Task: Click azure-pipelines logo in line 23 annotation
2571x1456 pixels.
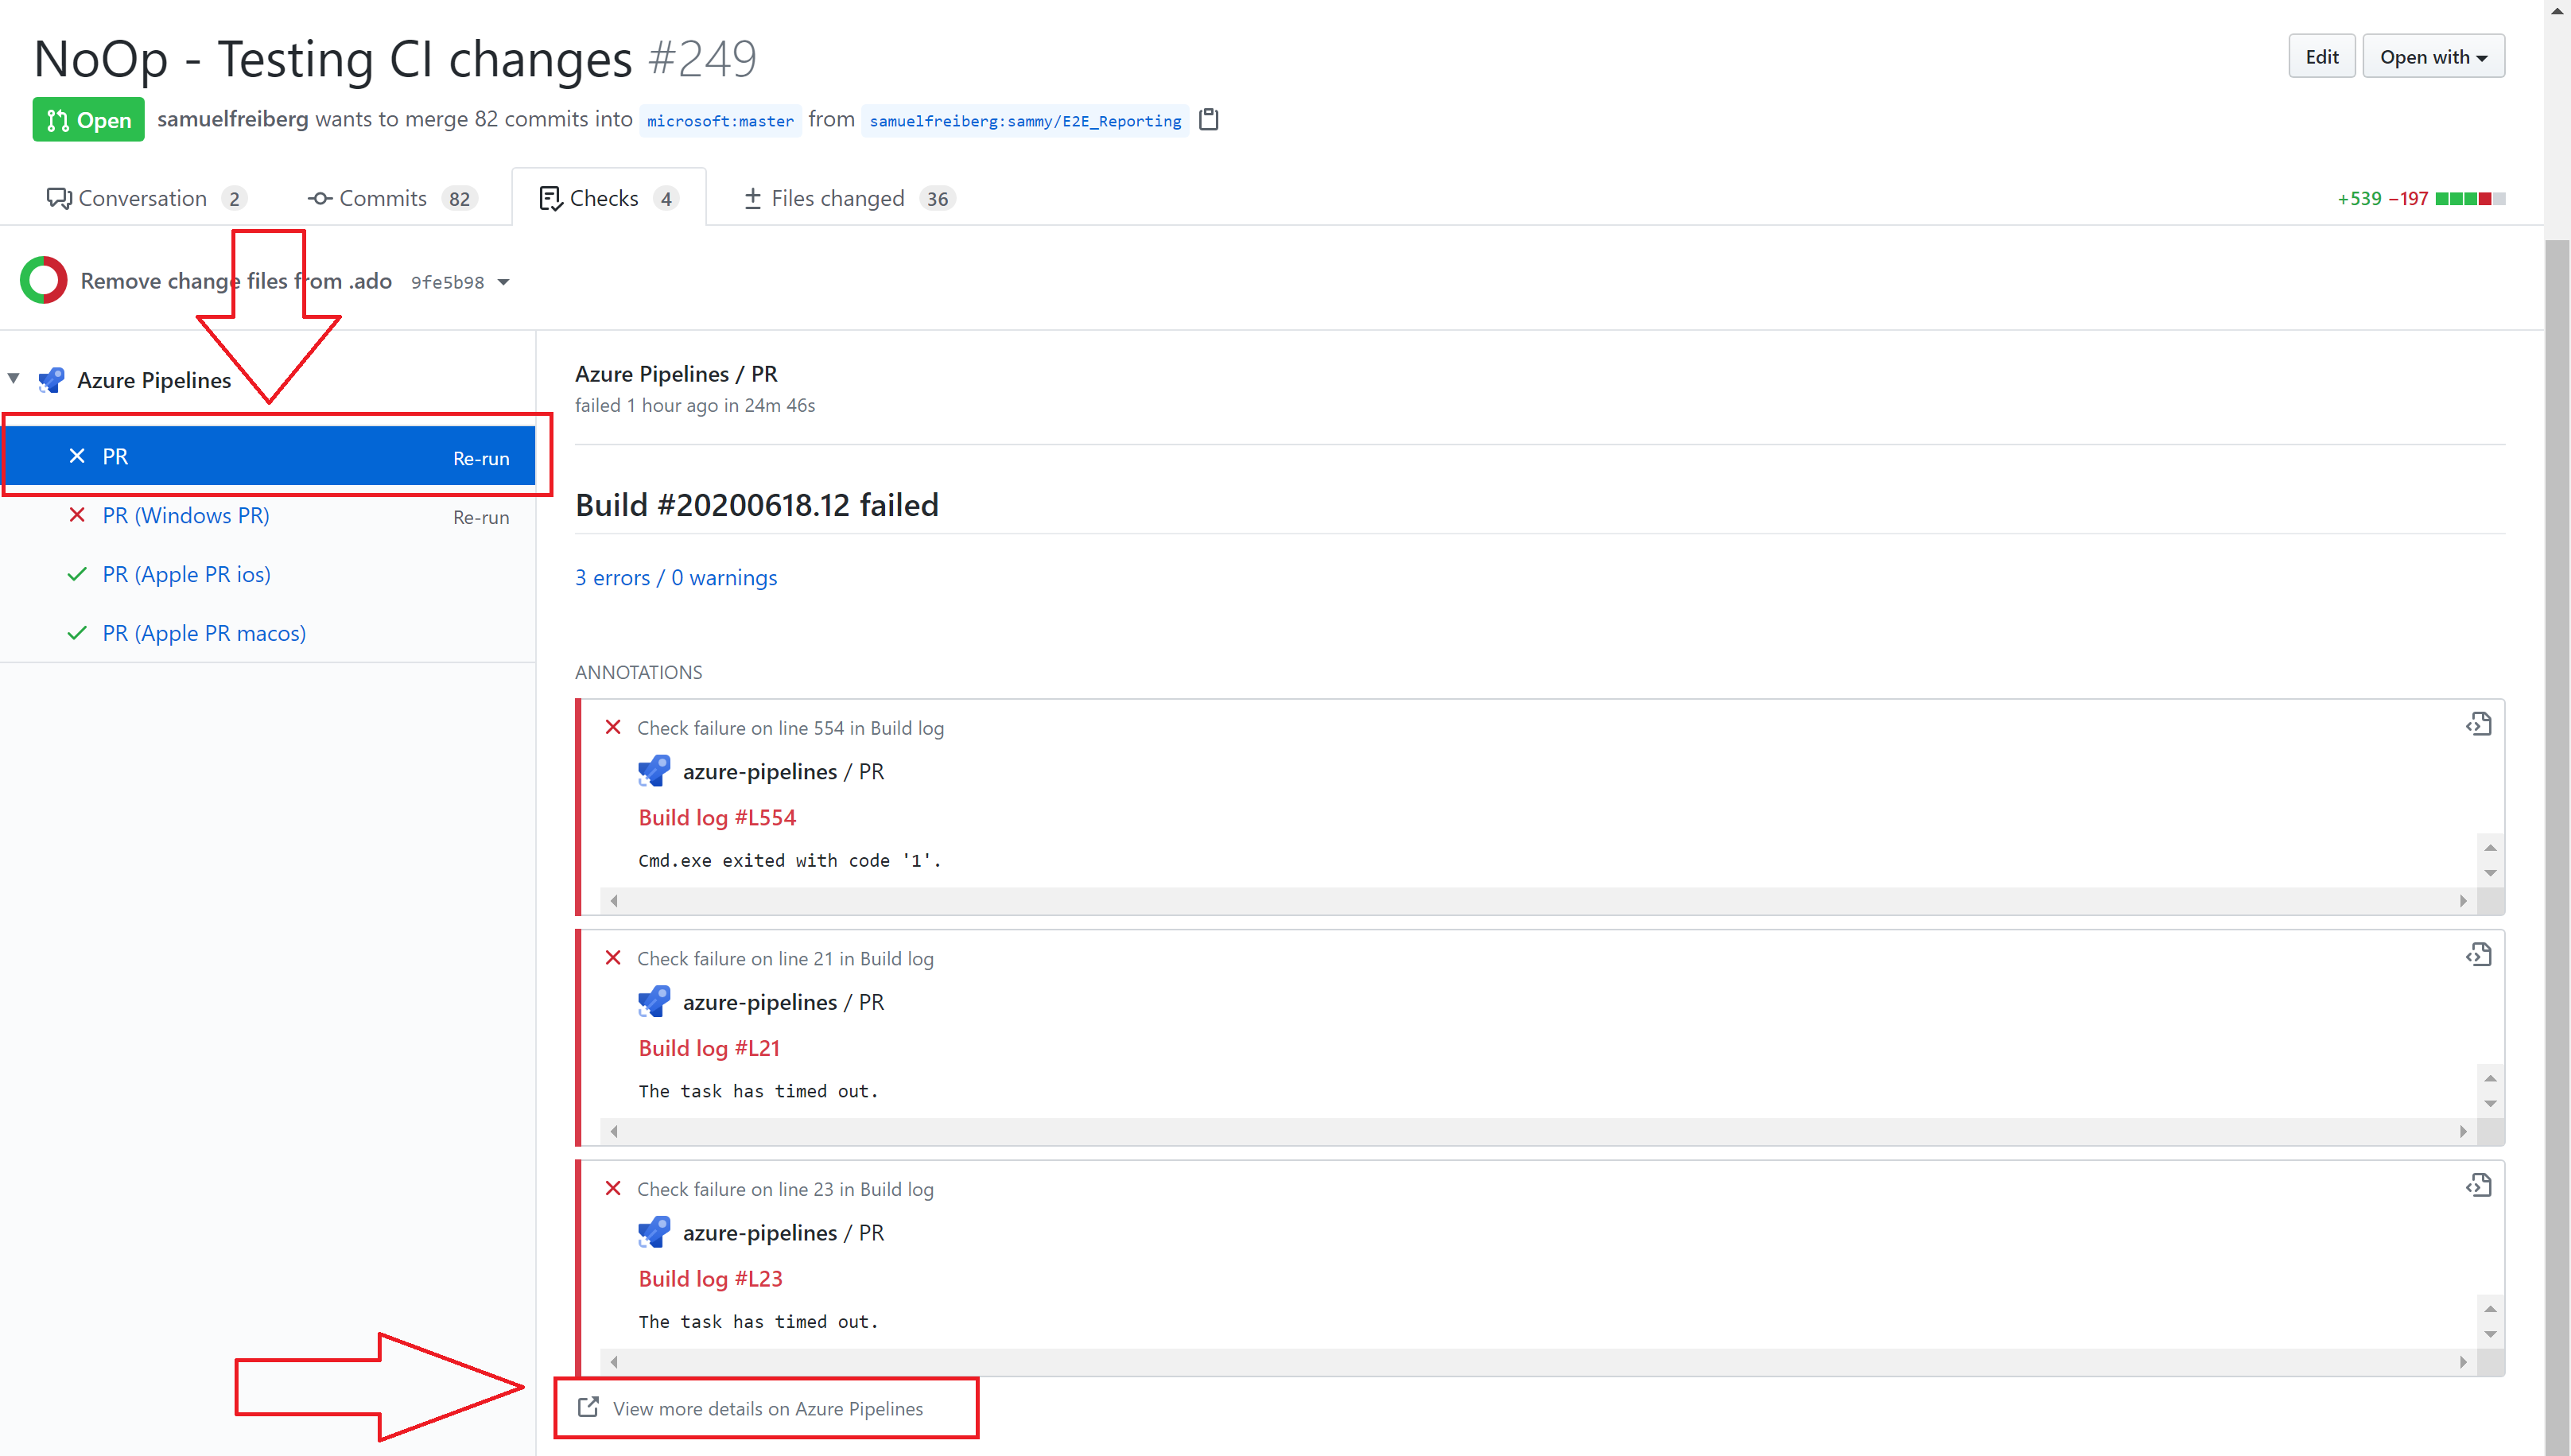Action: click(x=654, y=1232)
